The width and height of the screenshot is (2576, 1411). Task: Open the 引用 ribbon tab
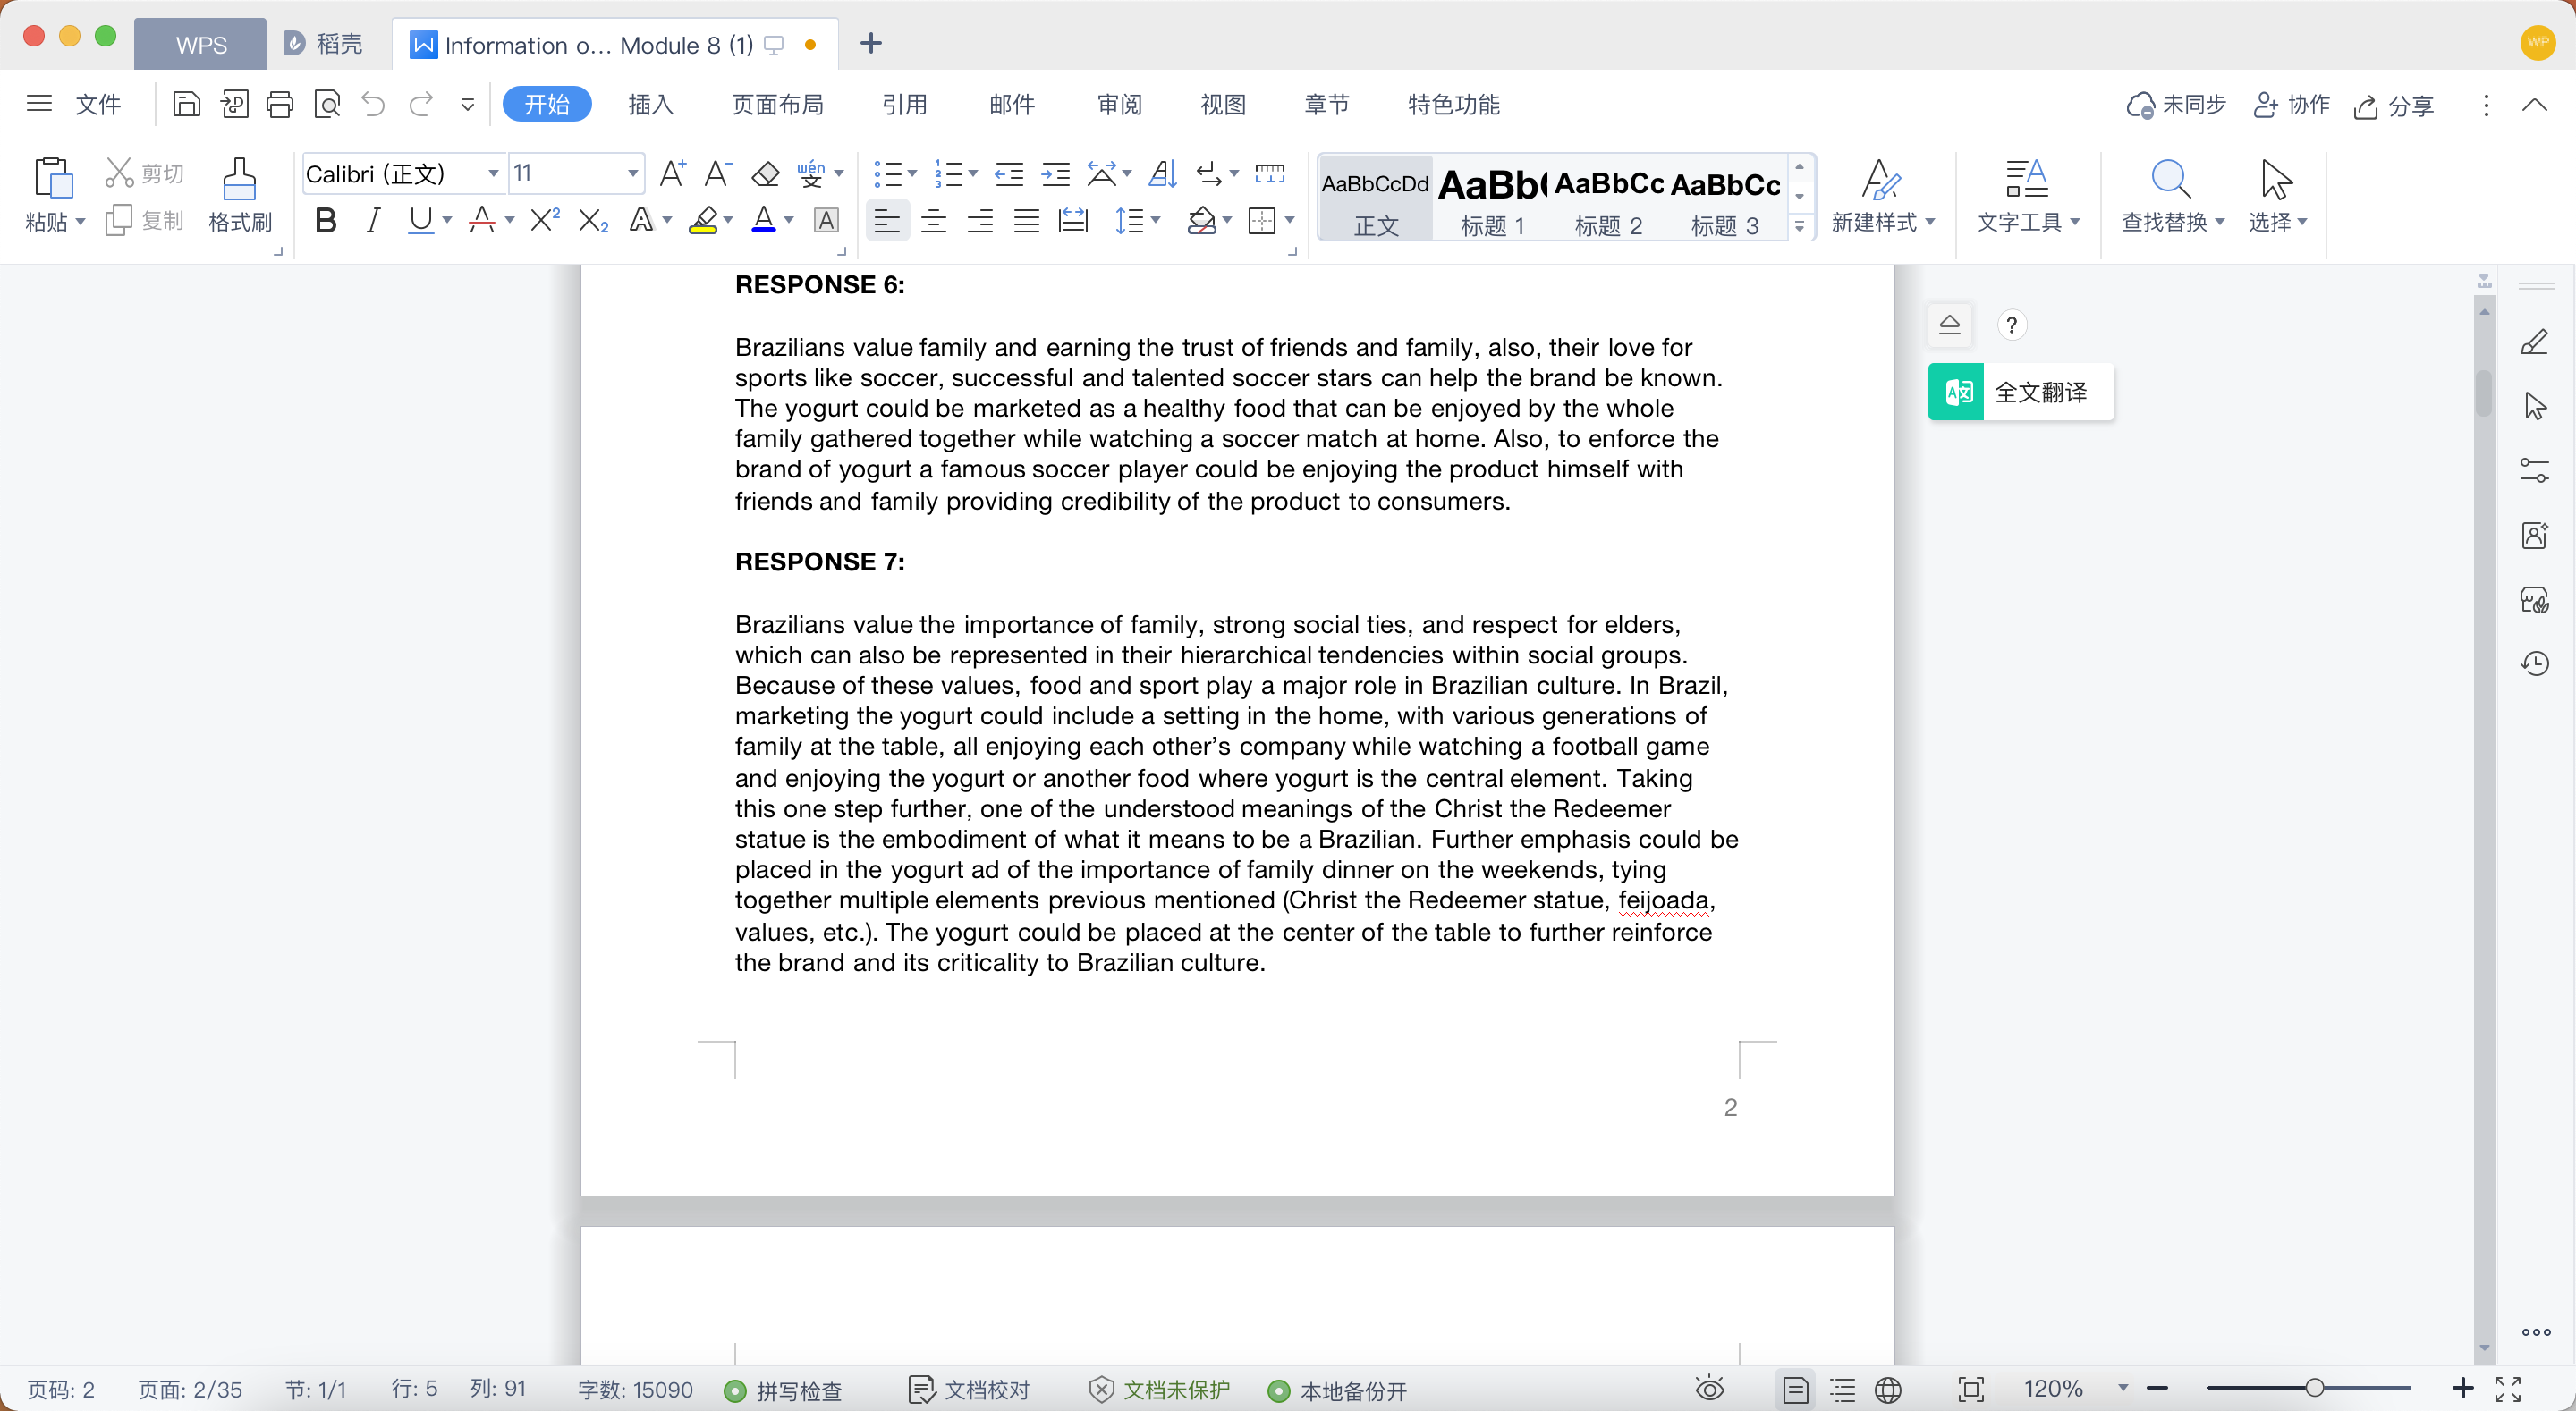tap(904, 104)
